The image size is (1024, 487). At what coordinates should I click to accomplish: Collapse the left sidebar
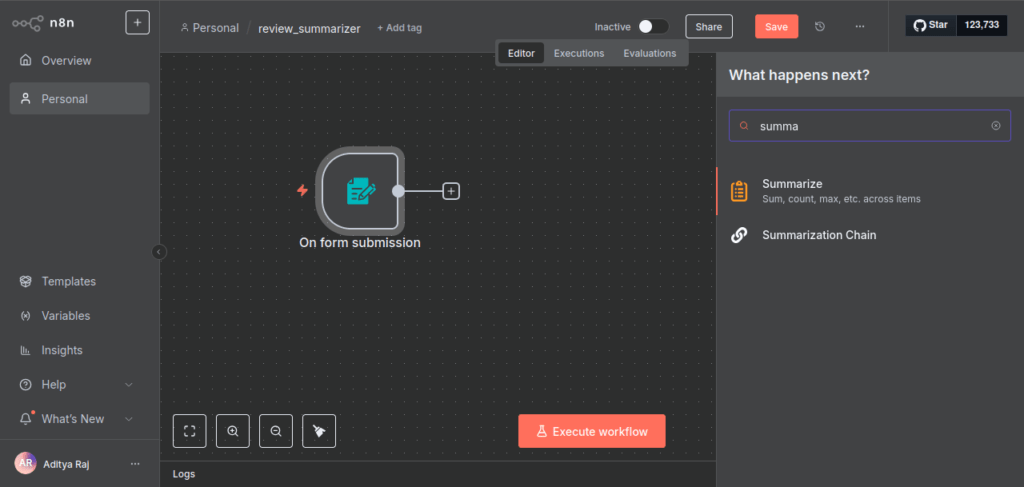158,252
